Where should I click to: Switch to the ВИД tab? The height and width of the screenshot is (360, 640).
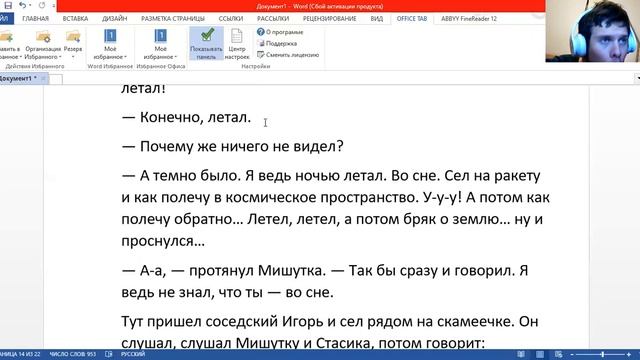(377, 19)
